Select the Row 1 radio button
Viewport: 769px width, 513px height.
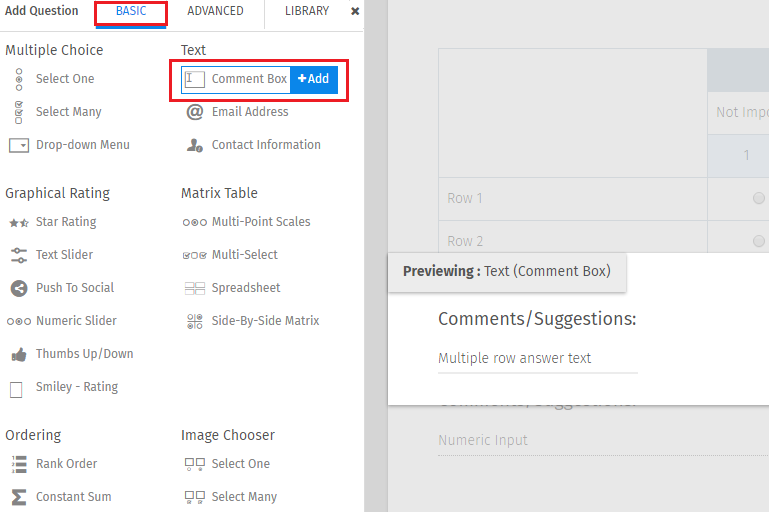tap(759, 198)
